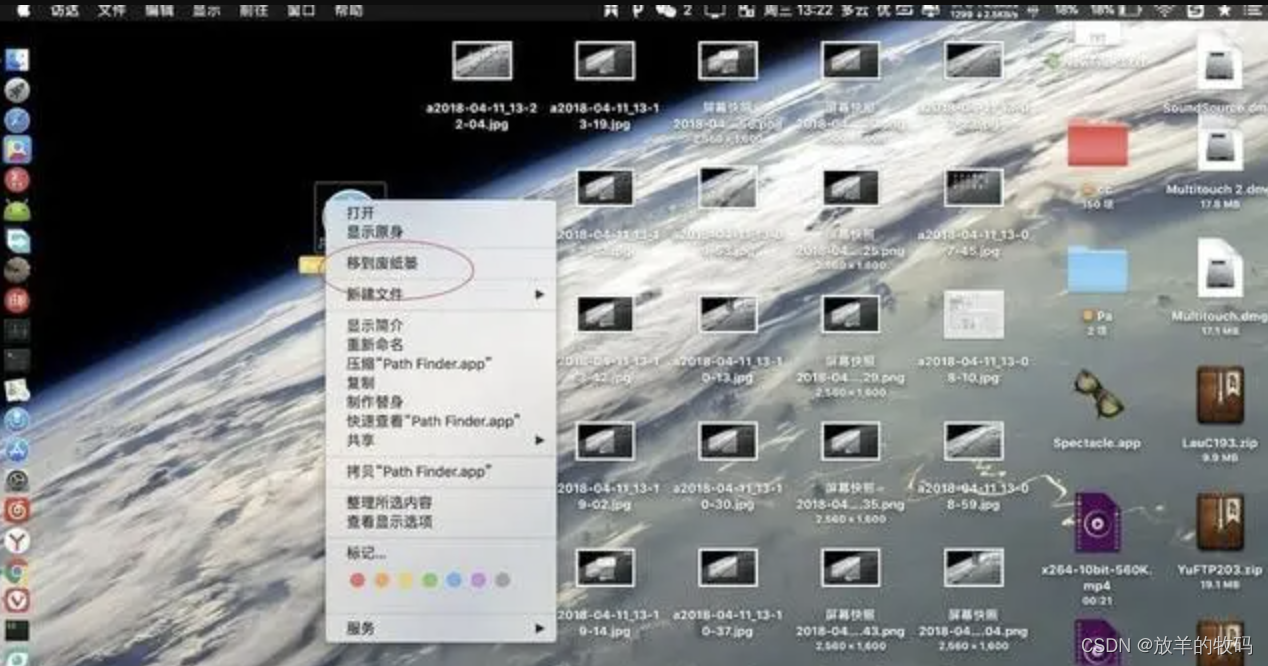Screen dimensions: 1268x666
Task: Open the App Store Dock icon
Action: [17, 451]
